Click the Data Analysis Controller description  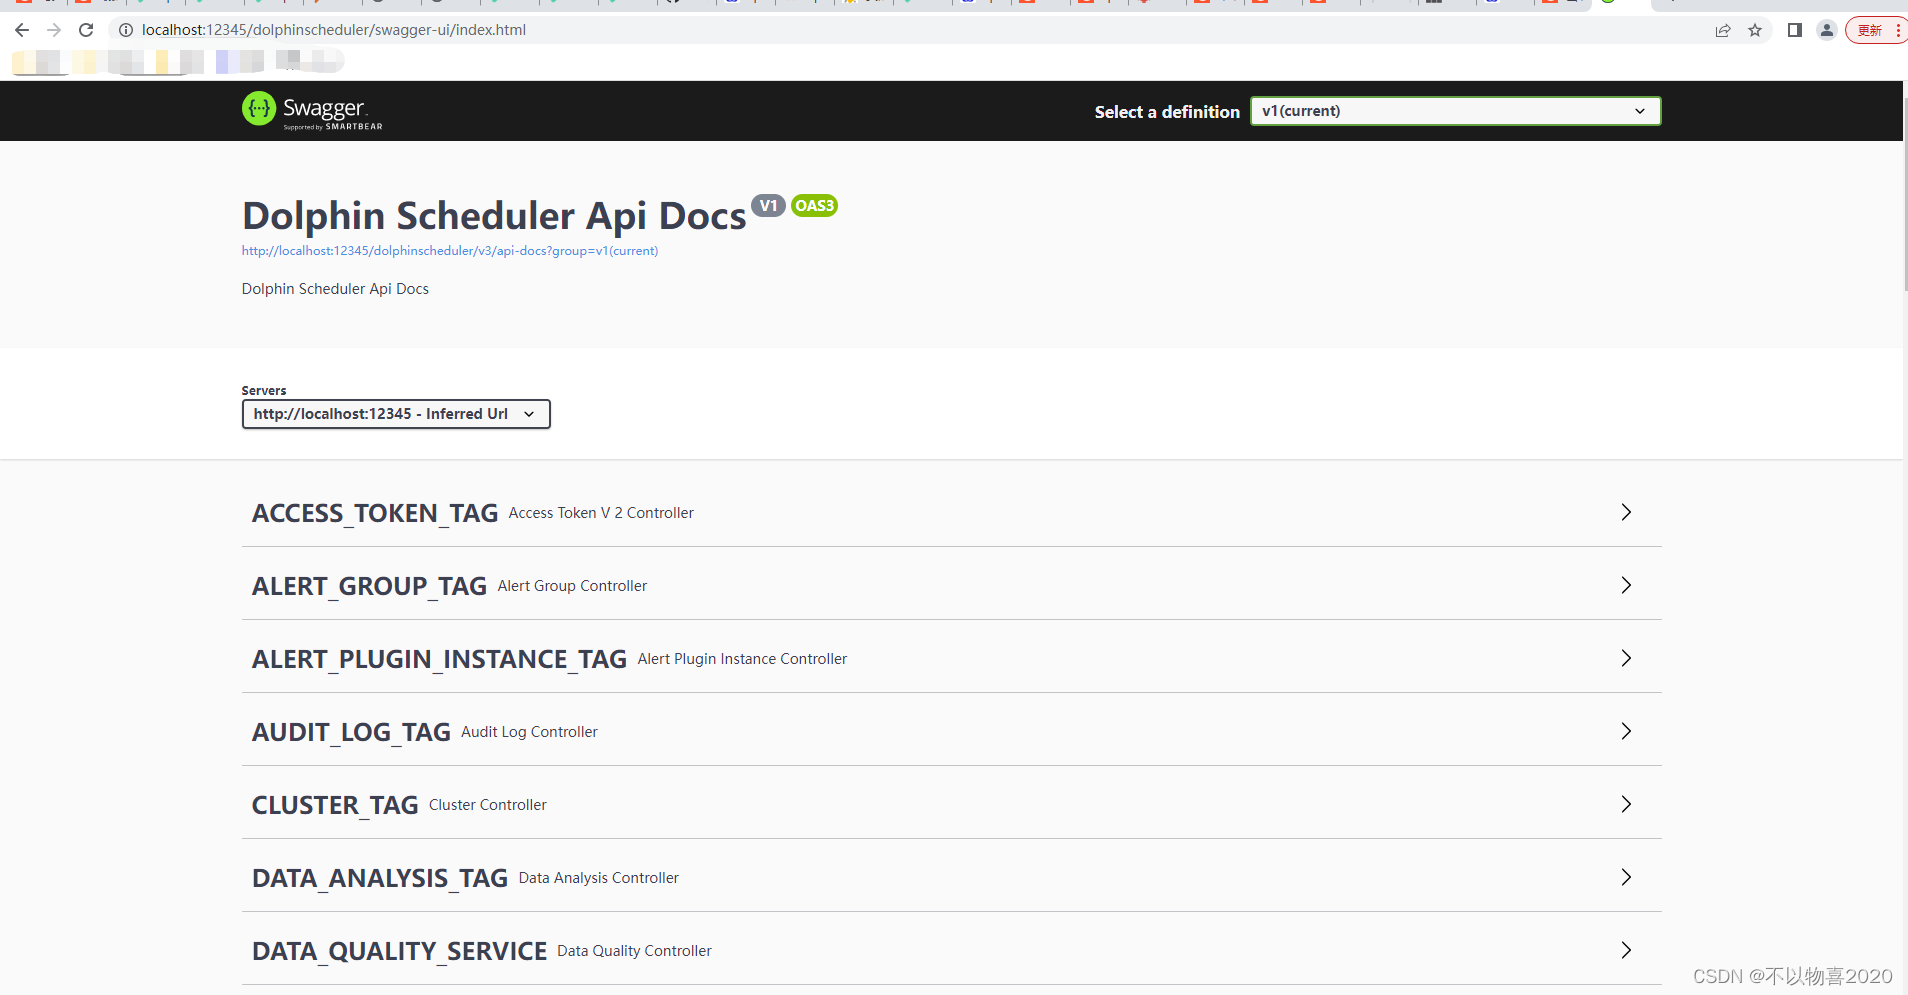coord(598,878)
